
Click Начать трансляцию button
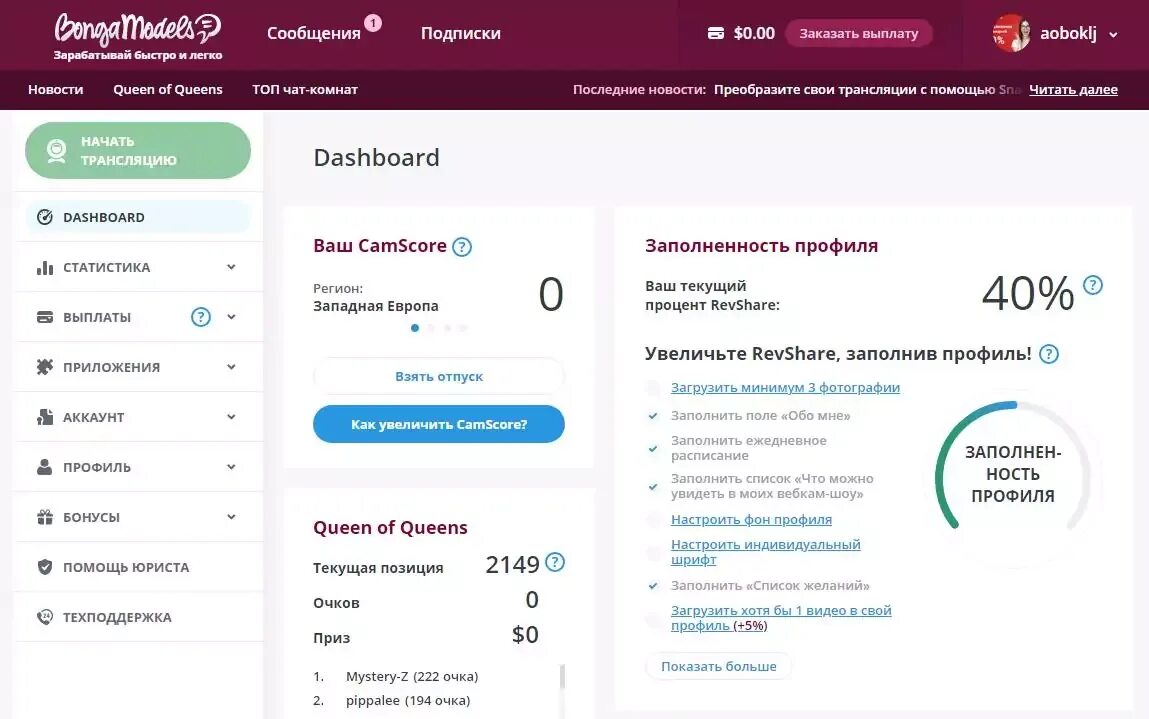coord(138,150)
